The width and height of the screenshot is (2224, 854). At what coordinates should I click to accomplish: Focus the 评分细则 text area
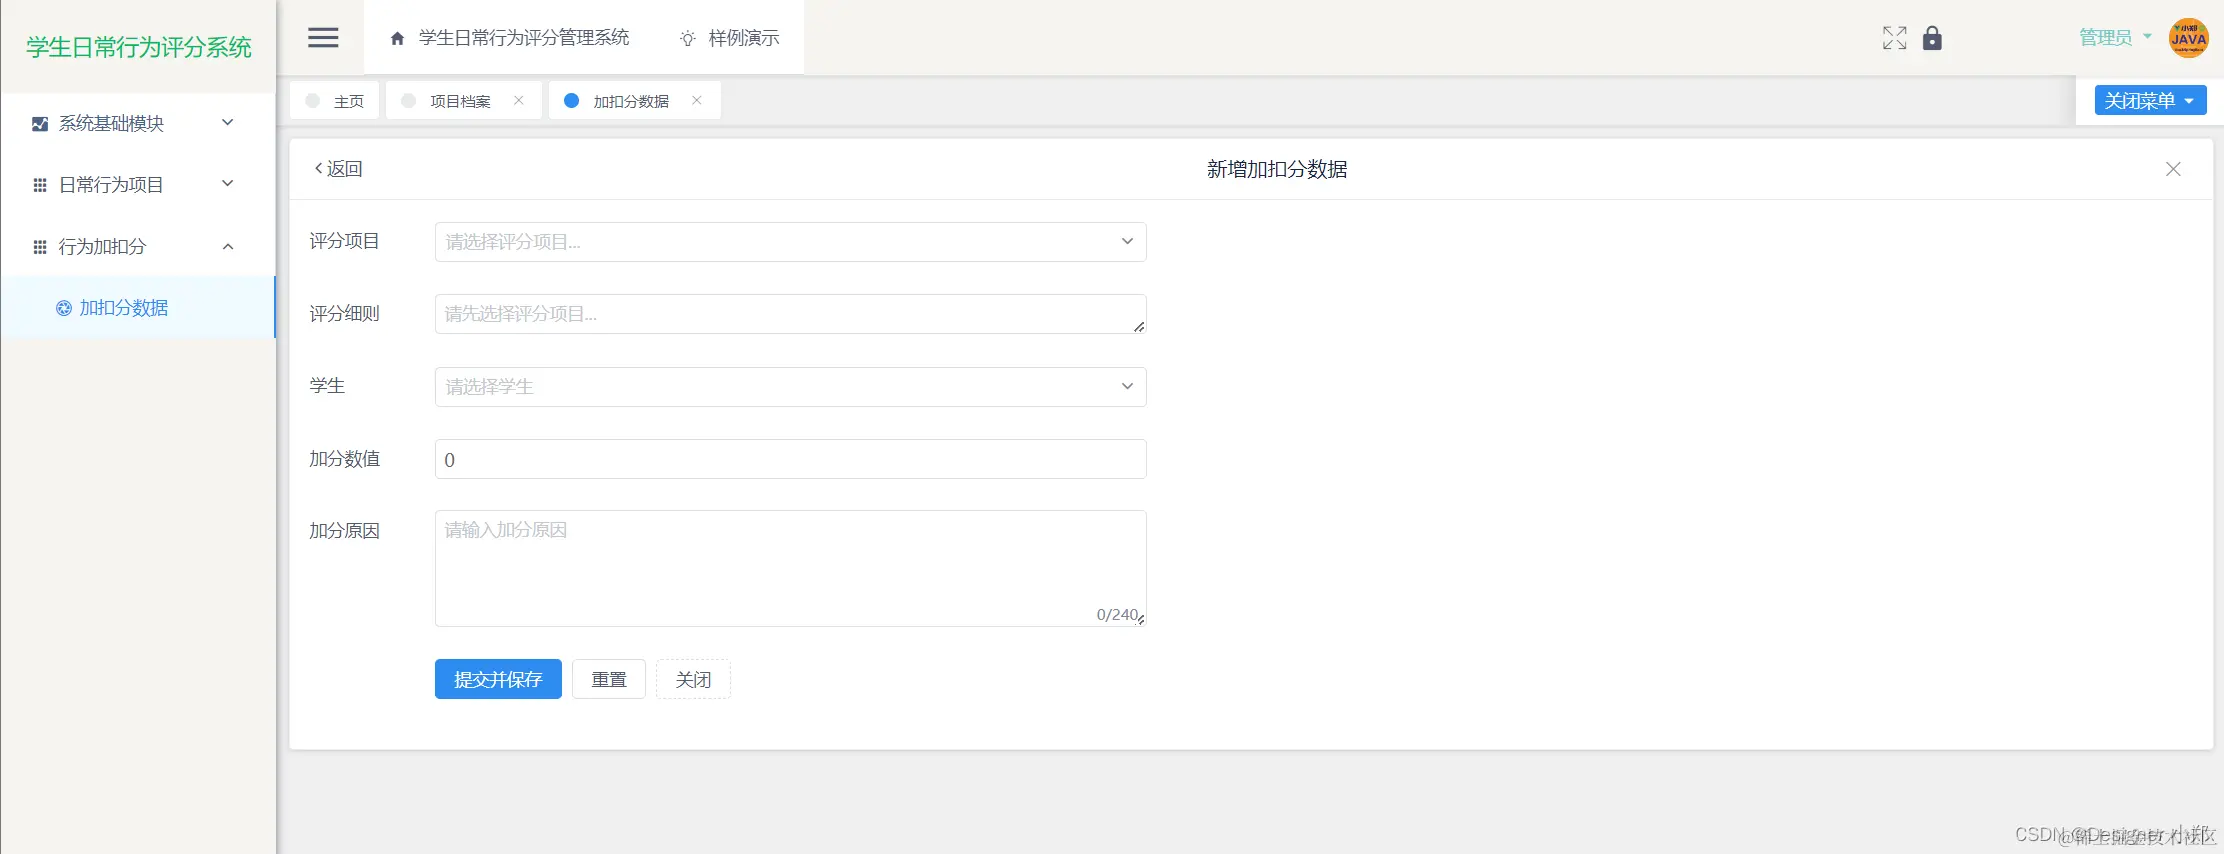[x=790, y=314]
